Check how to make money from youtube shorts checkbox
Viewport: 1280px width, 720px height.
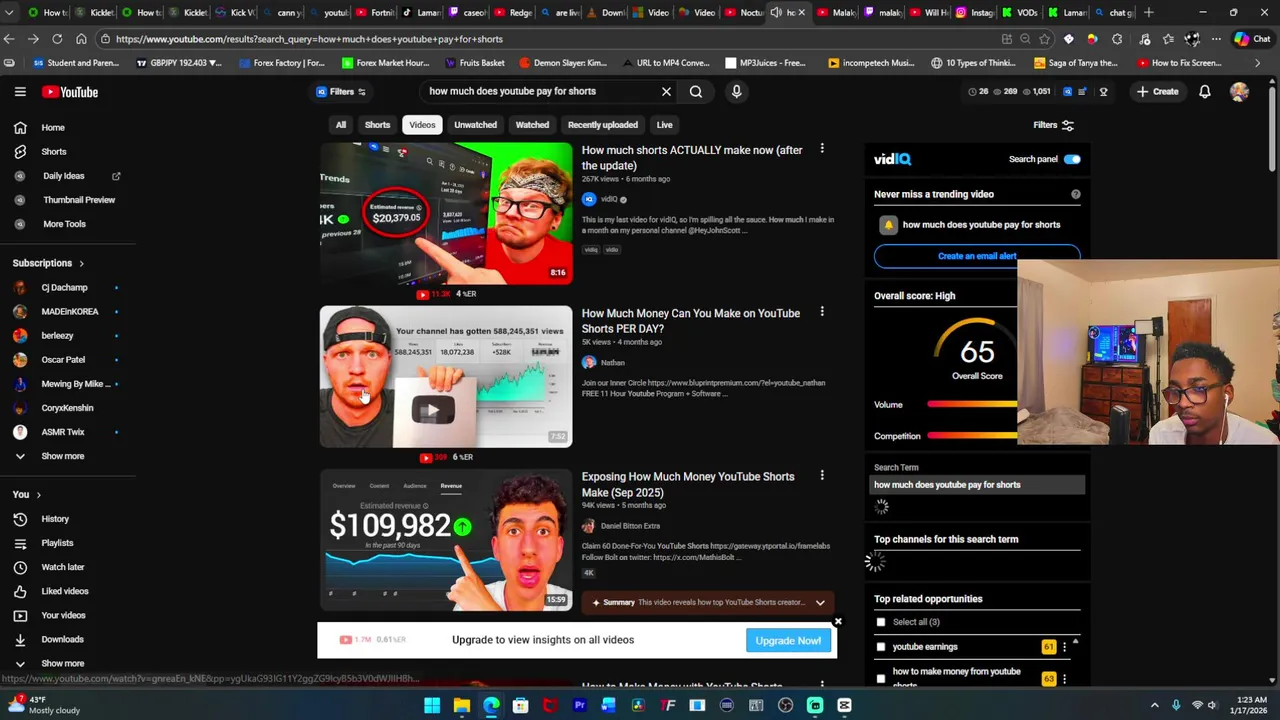[x=881, y=678]
